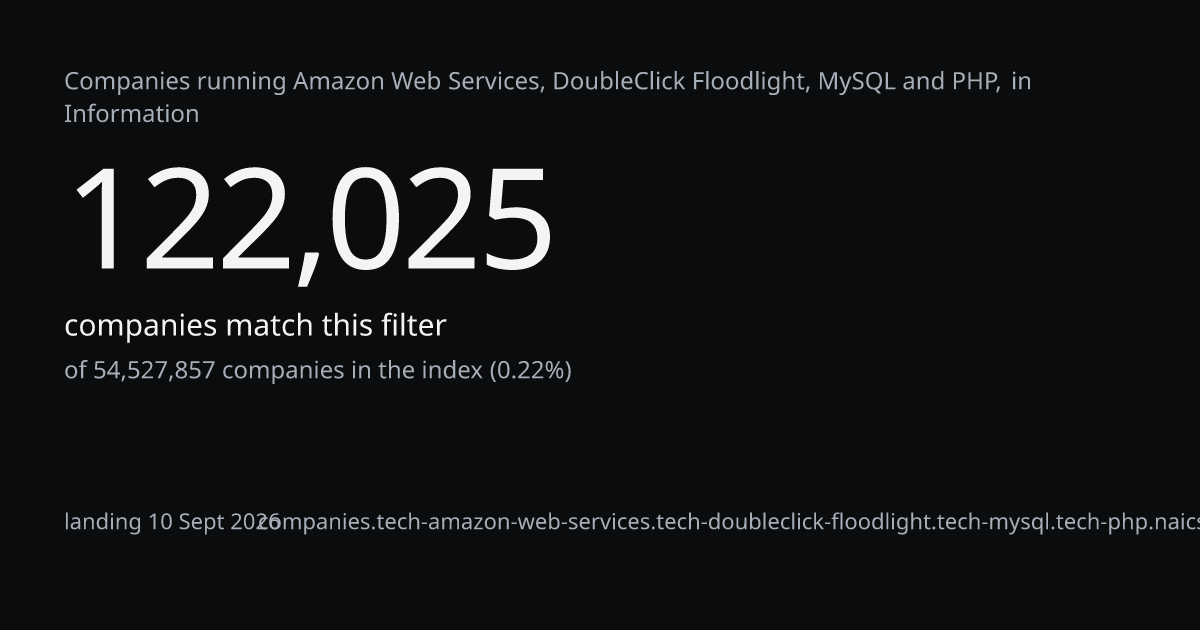Viewport: 1200px width, 630px height.
Task: Click the word "and" before PHP
Action: (924, 81)
